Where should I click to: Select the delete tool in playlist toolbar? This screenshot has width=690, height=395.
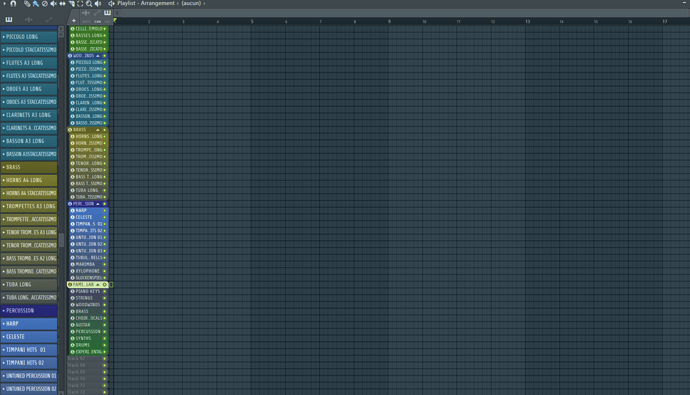point(44,4)
